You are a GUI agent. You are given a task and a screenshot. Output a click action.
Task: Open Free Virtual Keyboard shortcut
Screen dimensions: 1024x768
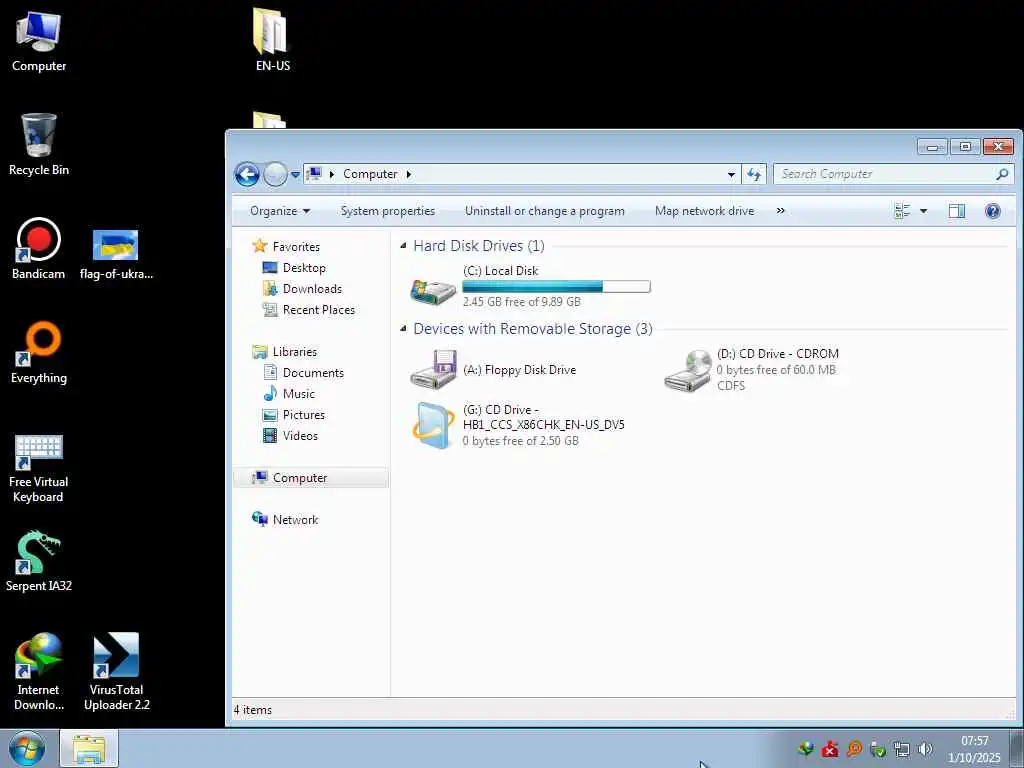[x=39, y=469]
